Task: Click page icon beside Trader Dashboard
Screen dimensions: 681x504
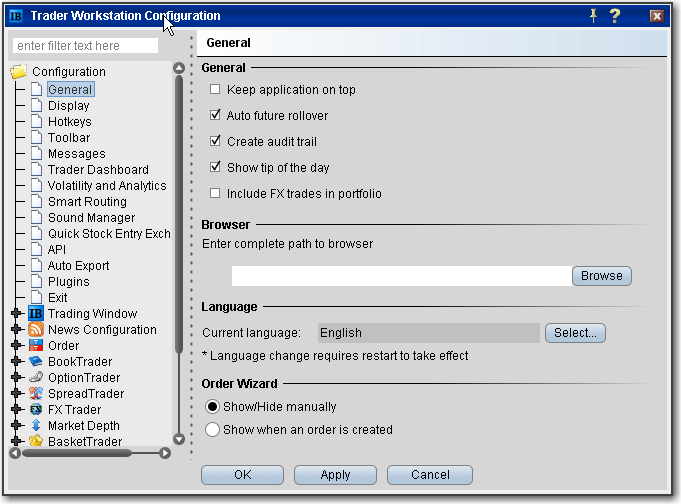Action: pos(37,169)
